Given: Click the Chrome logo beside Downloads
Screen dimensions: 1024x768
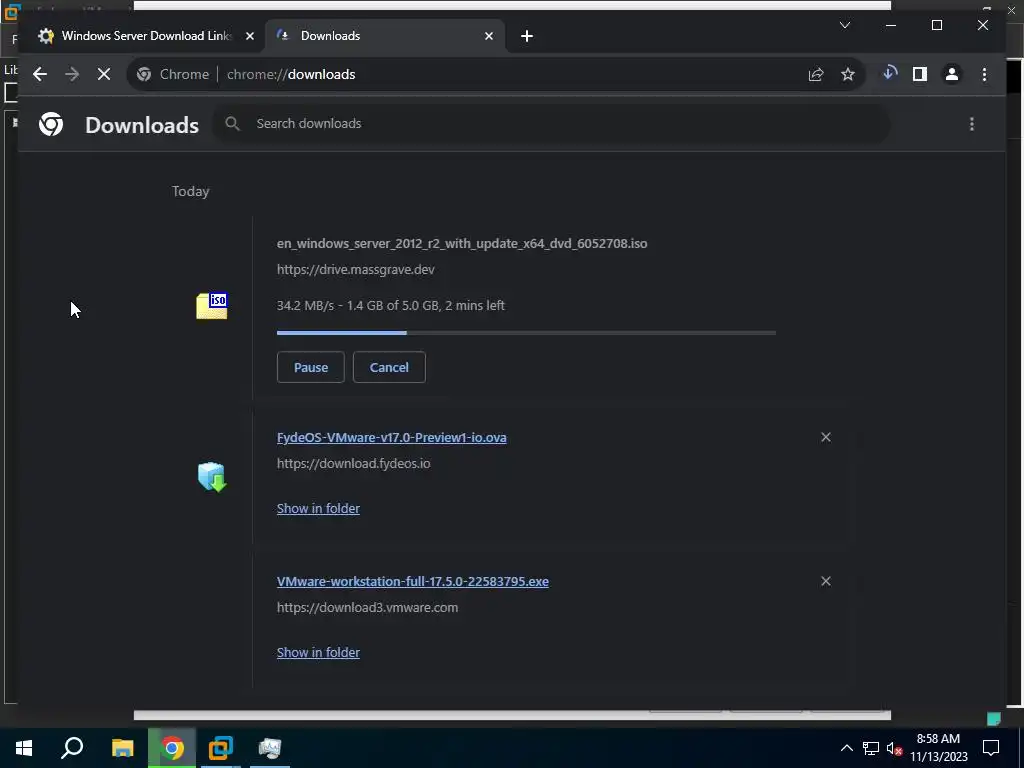Looking at the screenshot, I should [51, 124].
